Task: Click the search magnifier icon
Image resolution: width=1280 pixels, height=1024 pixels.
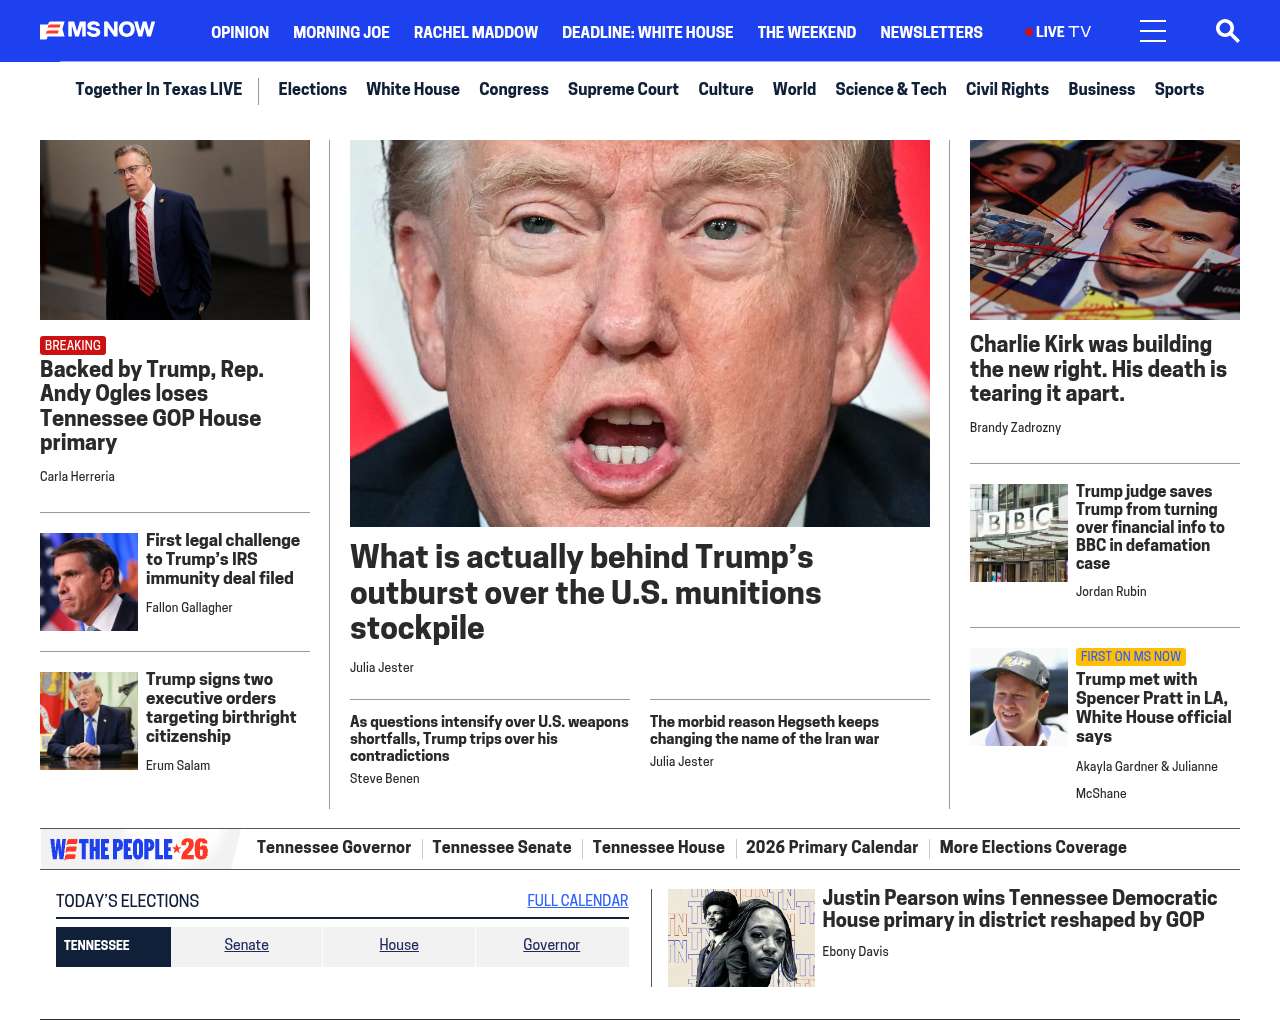Action: click(x=1227, y=31)
